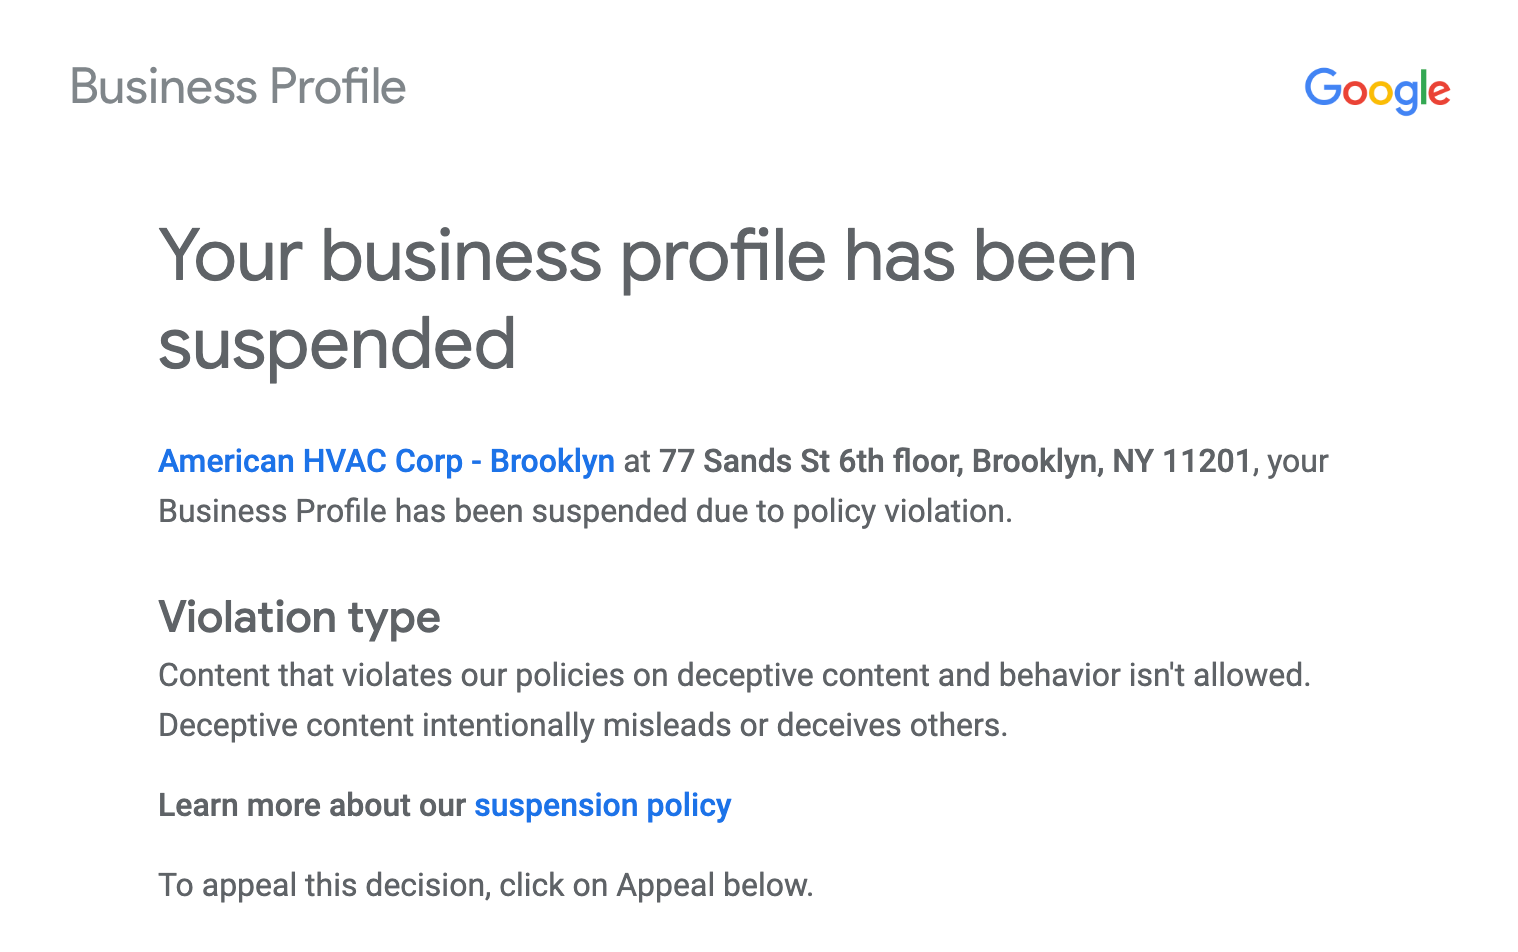Click the Business Profile header title
This screenshot has width=1518, height=952.
238,87
